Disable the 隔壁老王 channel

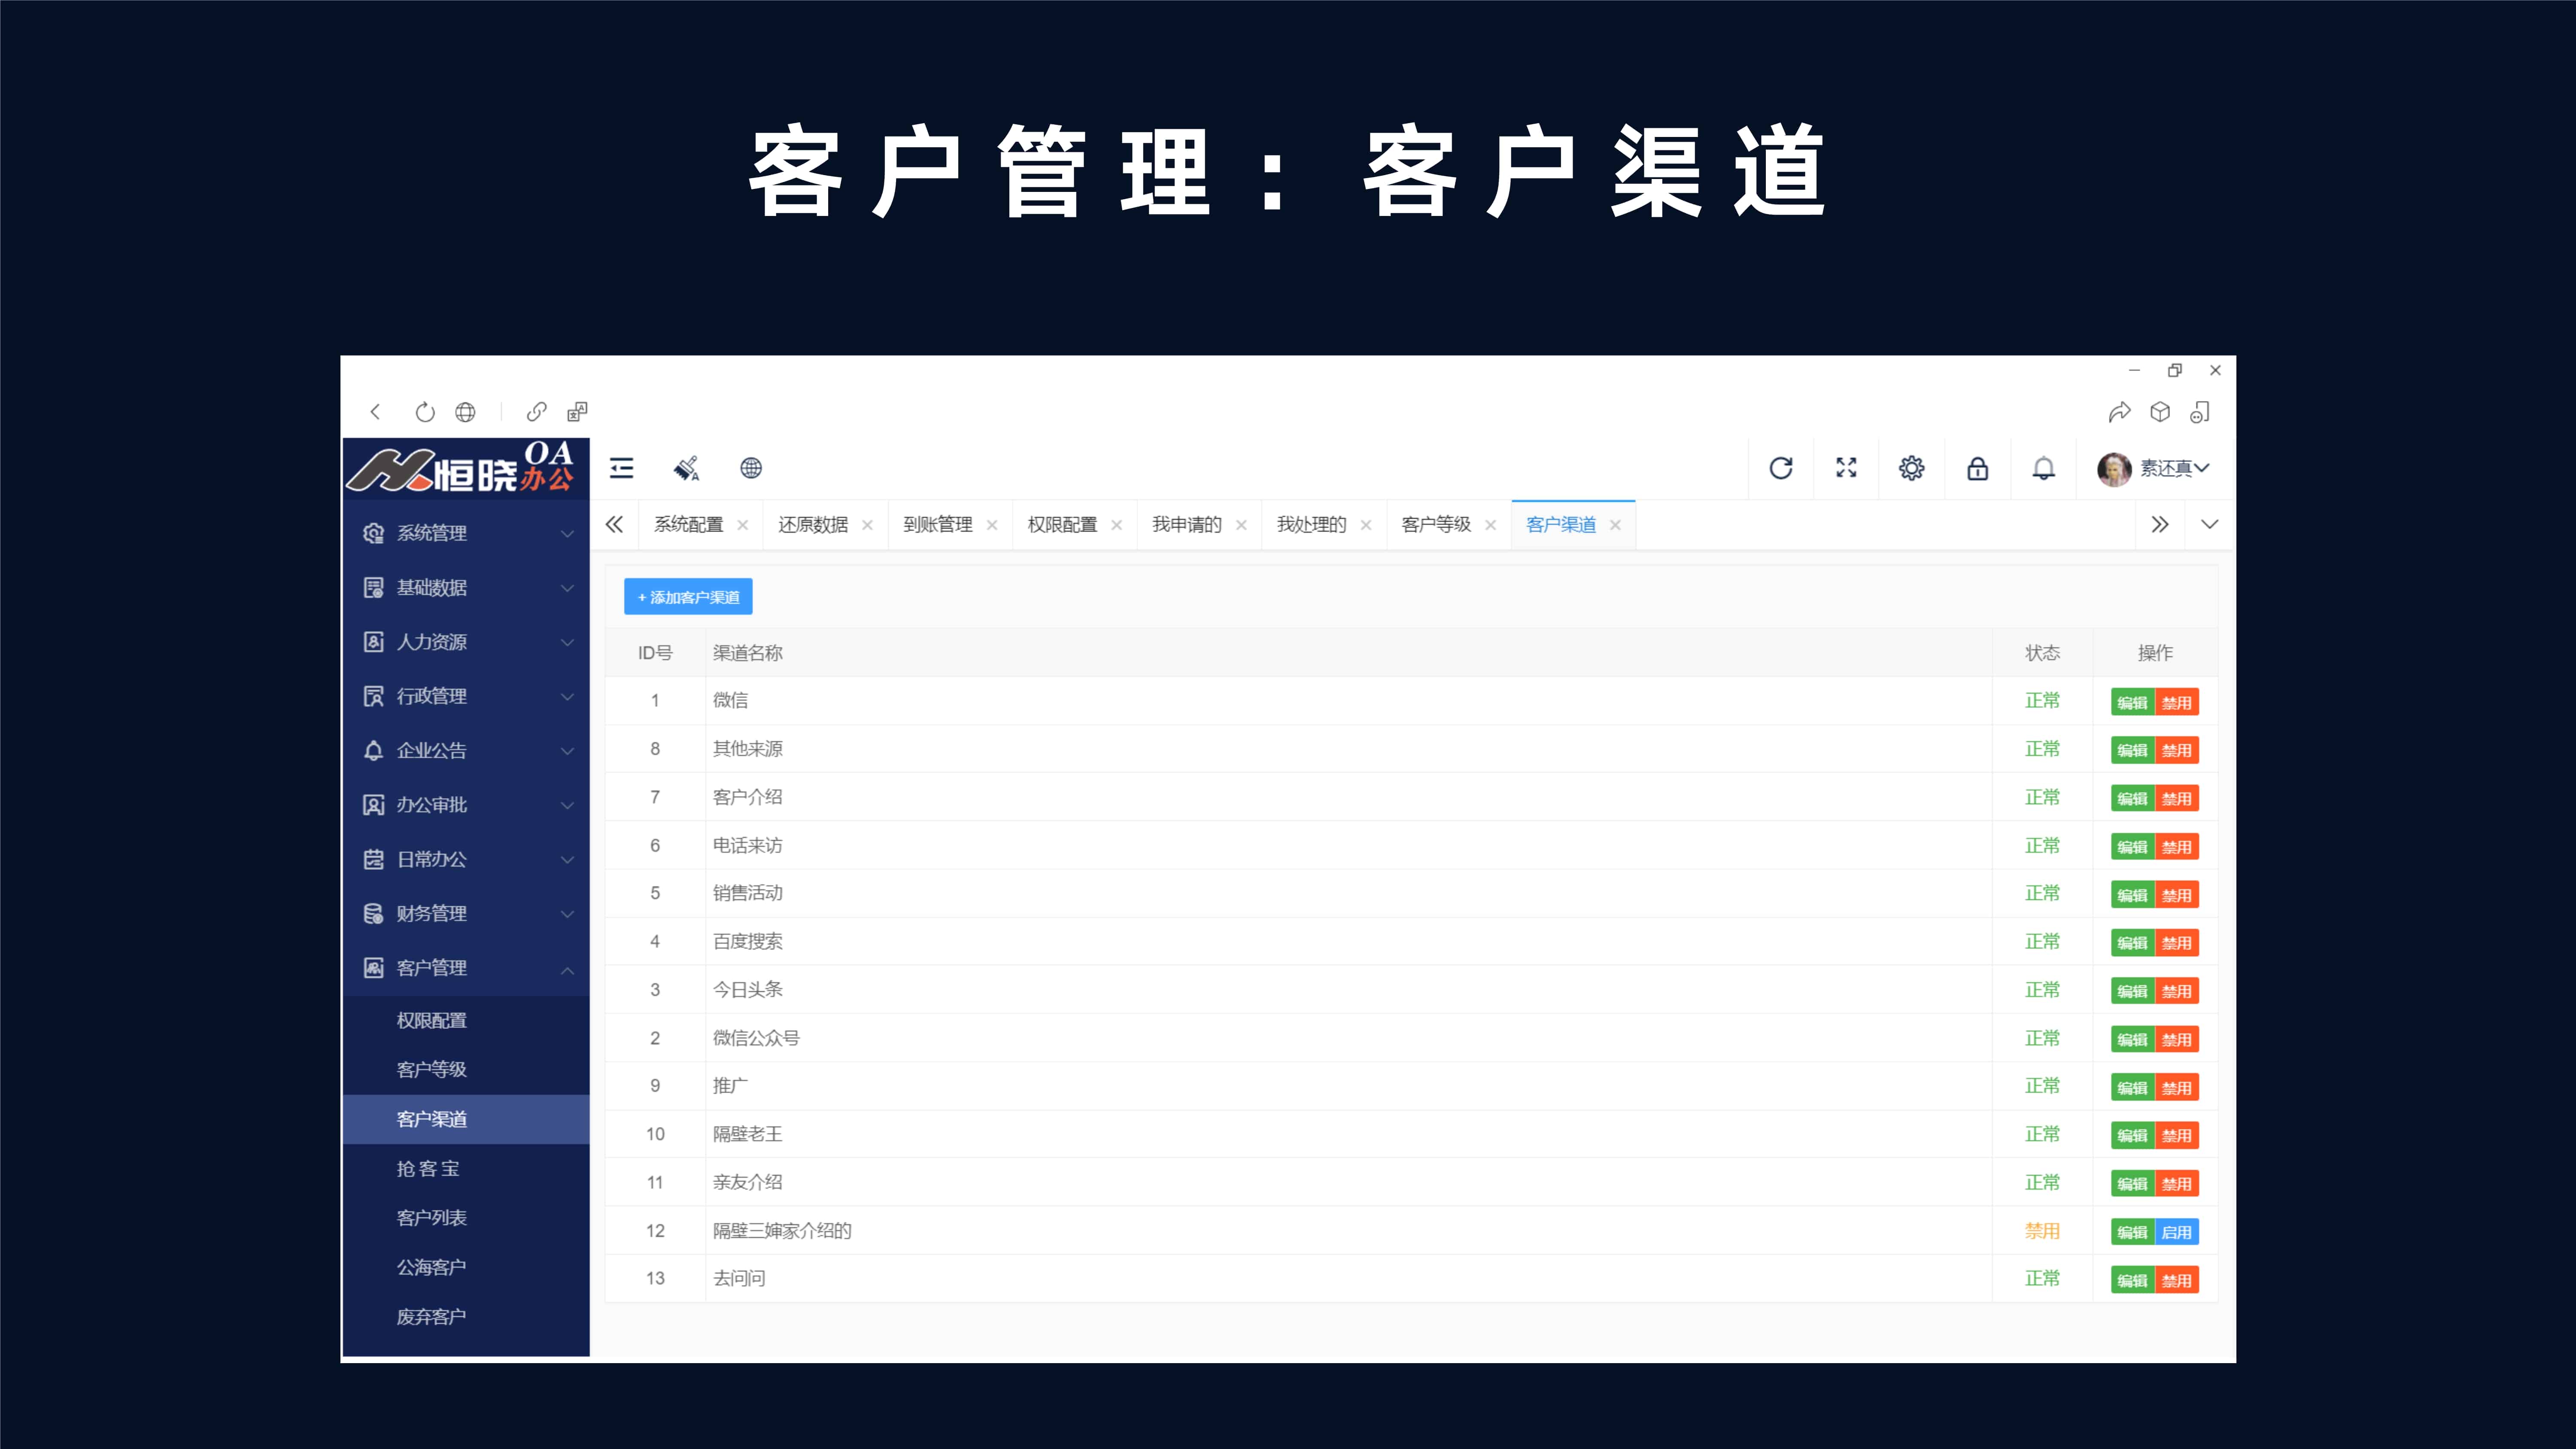[2177, 1136]
